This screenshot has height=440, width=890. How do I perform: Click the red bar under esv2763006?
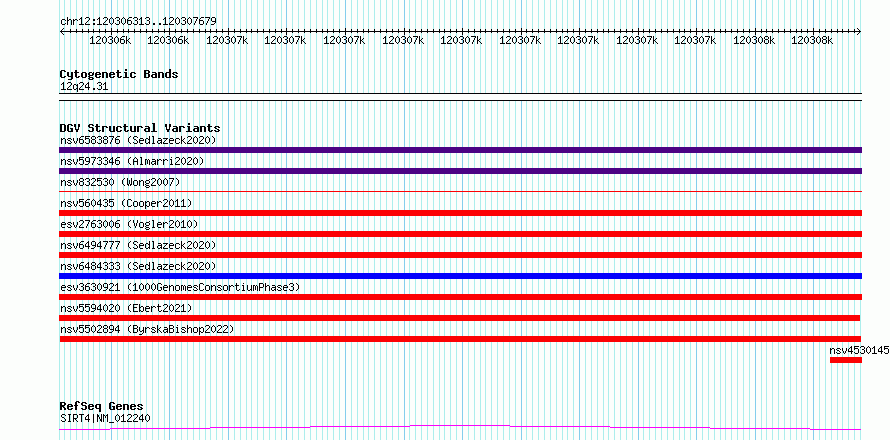point(460,234)
